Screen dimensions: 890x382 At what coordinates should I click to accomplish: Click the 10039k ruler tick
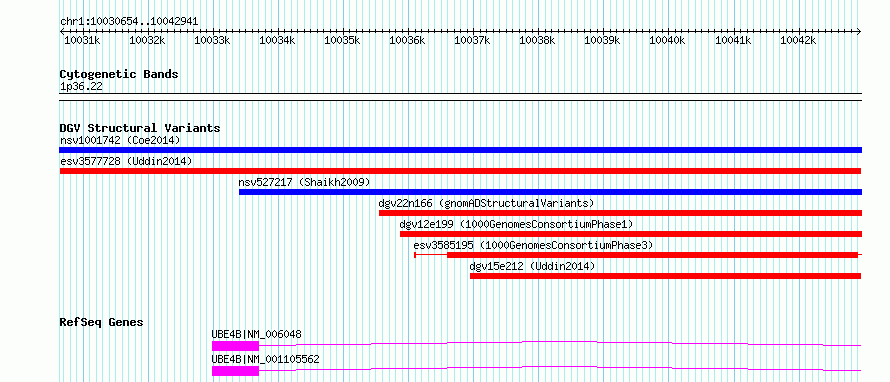[603, 40]
